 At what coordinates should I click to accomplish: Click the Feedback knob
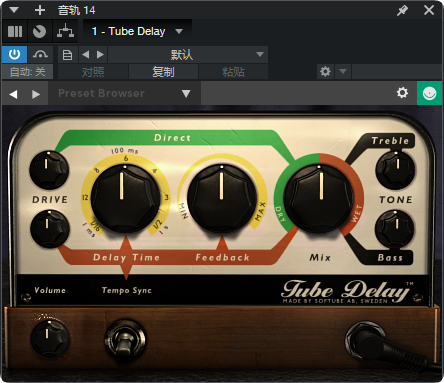point(222,198)
